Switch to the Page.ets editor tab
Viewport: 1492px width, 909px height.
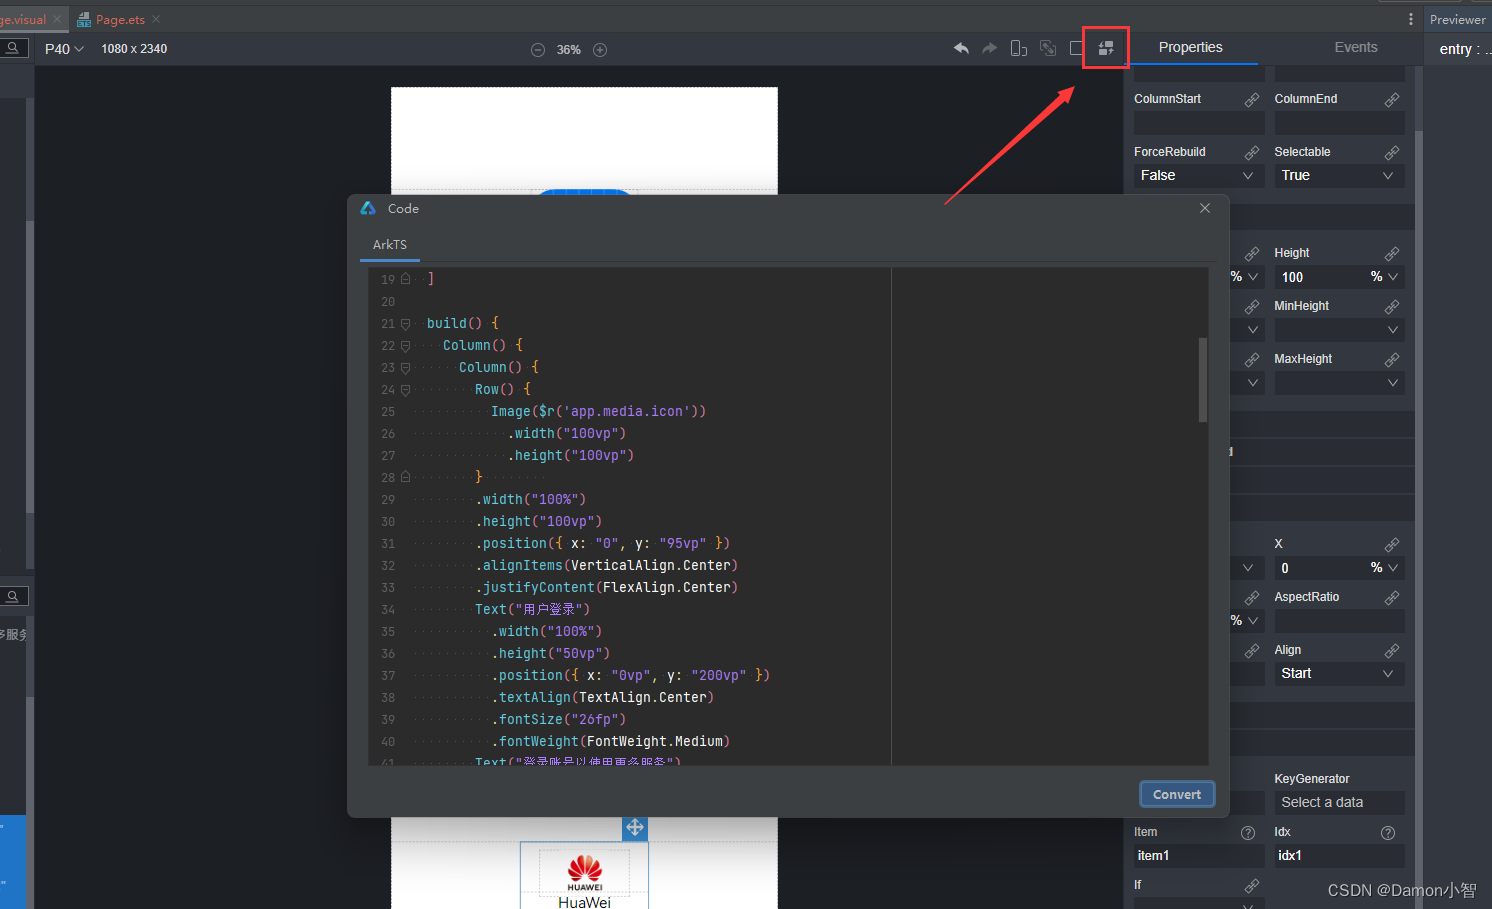tap(118, 19)
